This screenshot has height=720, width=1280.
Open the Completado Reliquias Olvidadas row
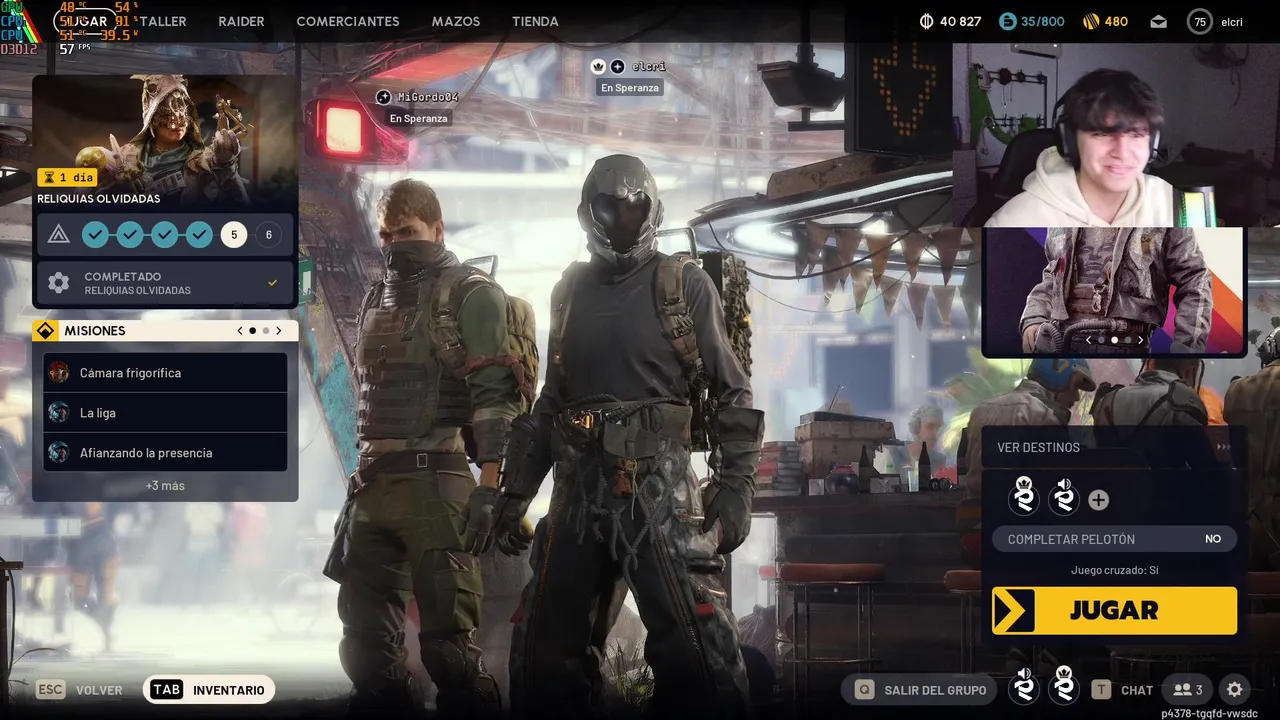165,283
